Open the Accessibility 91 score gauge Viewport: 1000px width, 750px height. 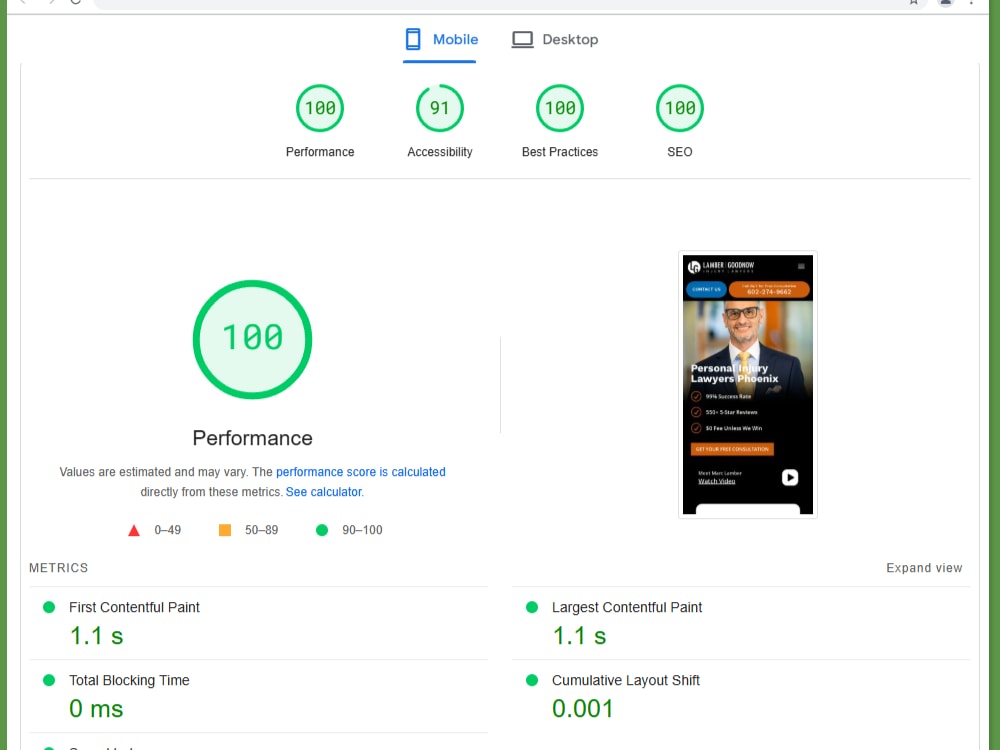[440, 108]
